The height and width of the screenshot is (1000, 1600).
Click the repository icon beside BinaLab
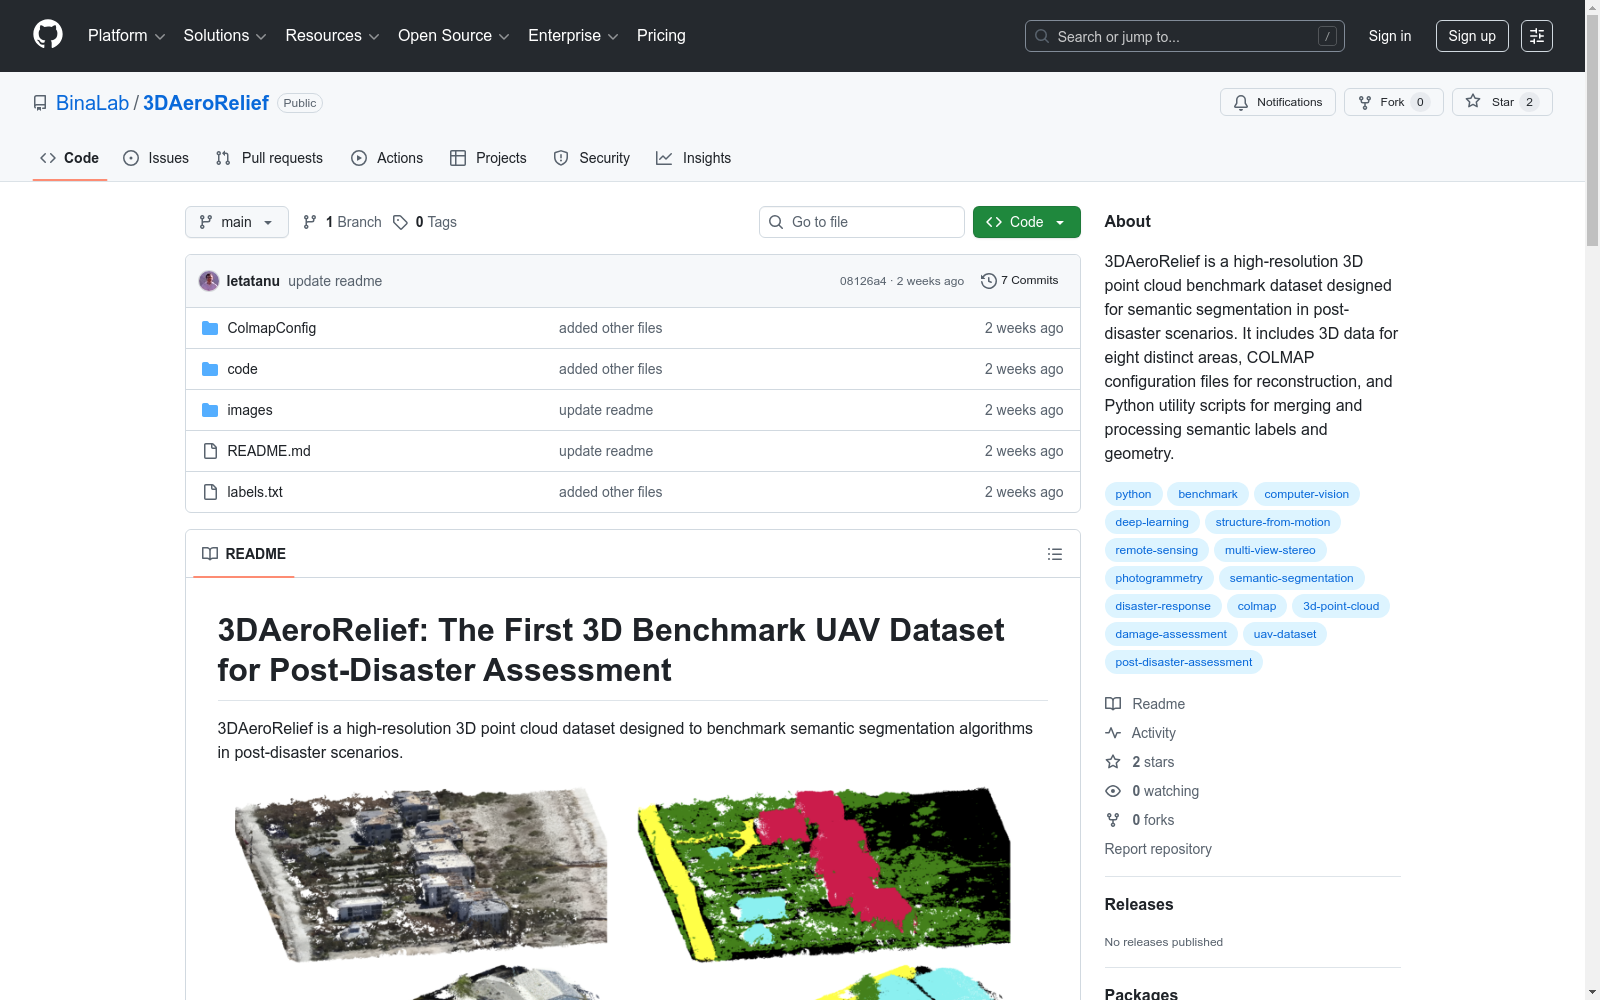(40, 103)
